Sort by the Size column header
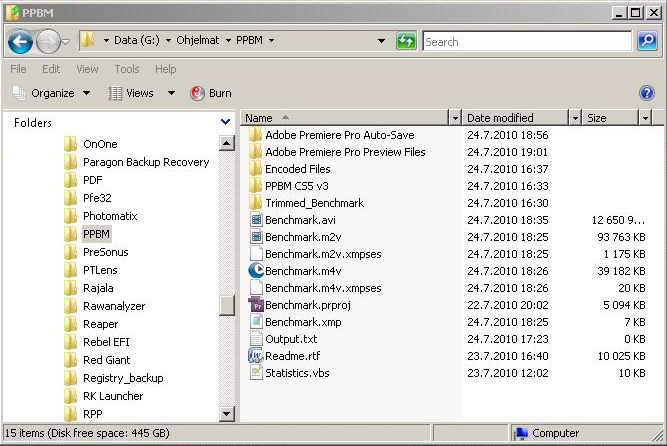Viewport: 667px width, 446px height. [611, 118]
